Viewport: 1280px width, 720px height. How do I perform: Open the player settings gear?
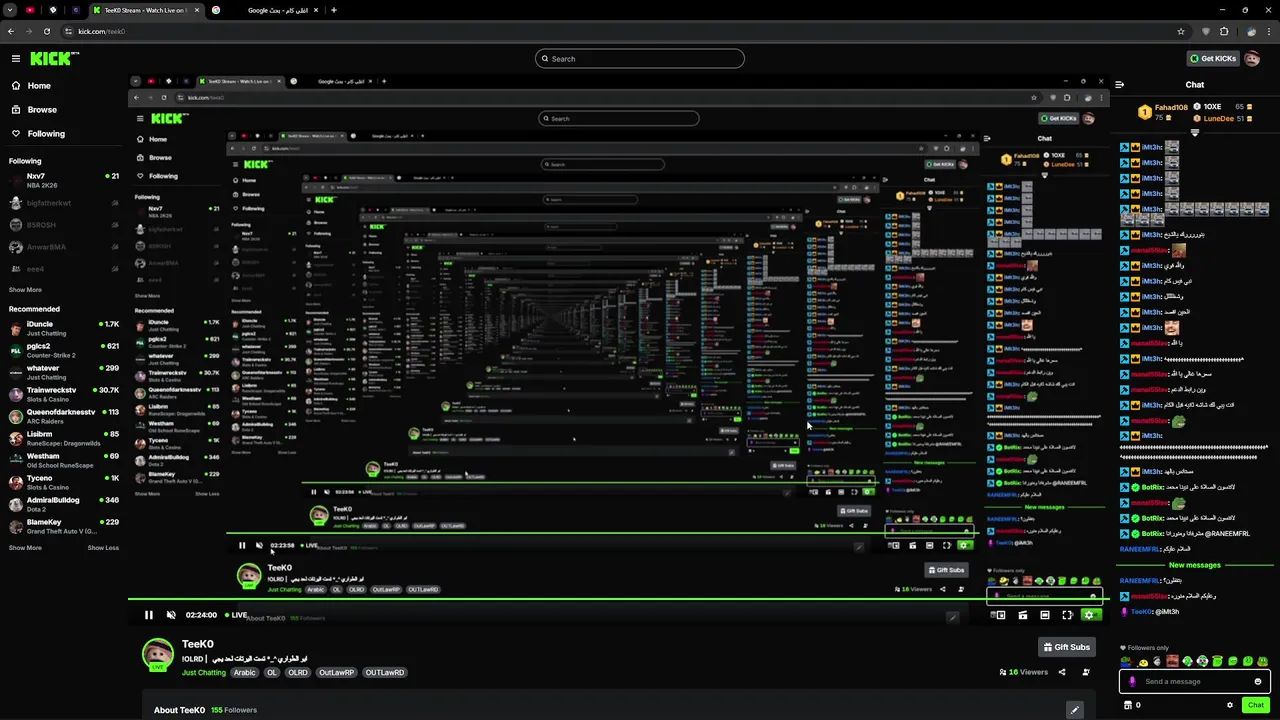(1089, 615)
